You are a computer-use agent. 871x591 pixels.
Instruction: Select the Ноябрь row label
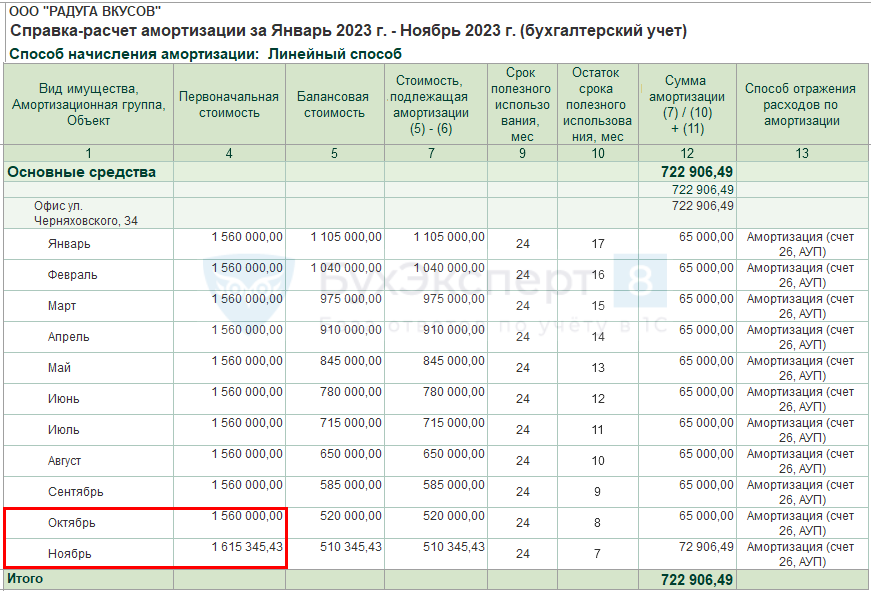(69, 553)
